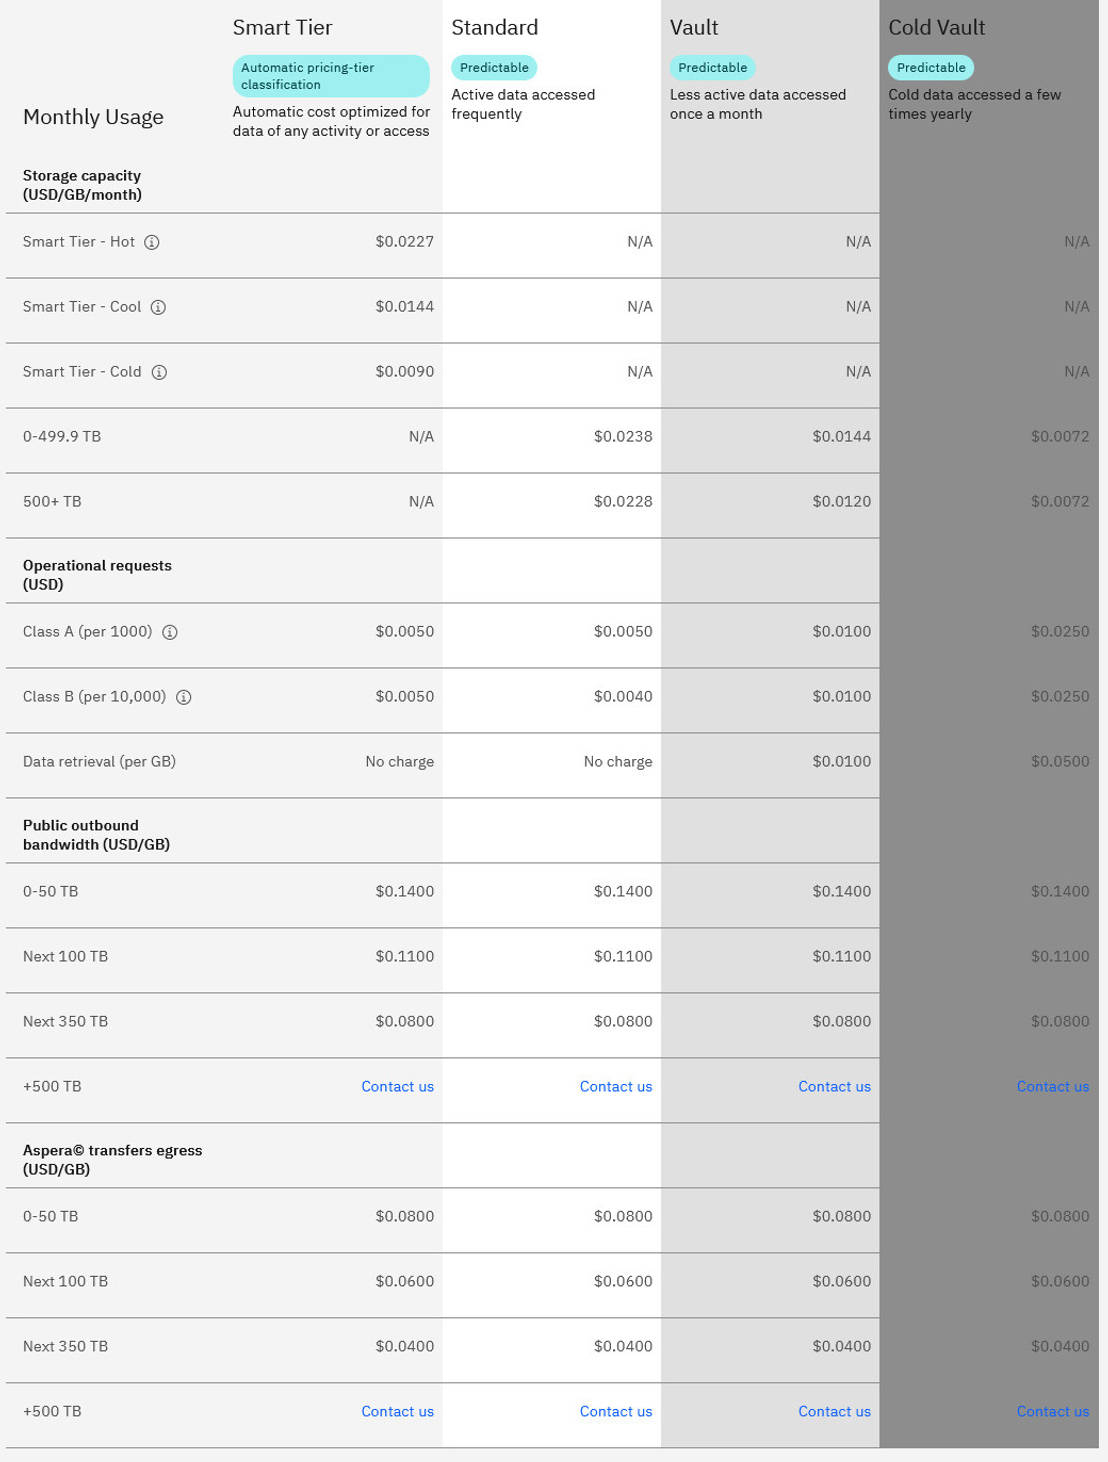This screenshot has height=1462, width=1108.
Task: Click Predictable badge under Cold Vault
Action: 931,67
